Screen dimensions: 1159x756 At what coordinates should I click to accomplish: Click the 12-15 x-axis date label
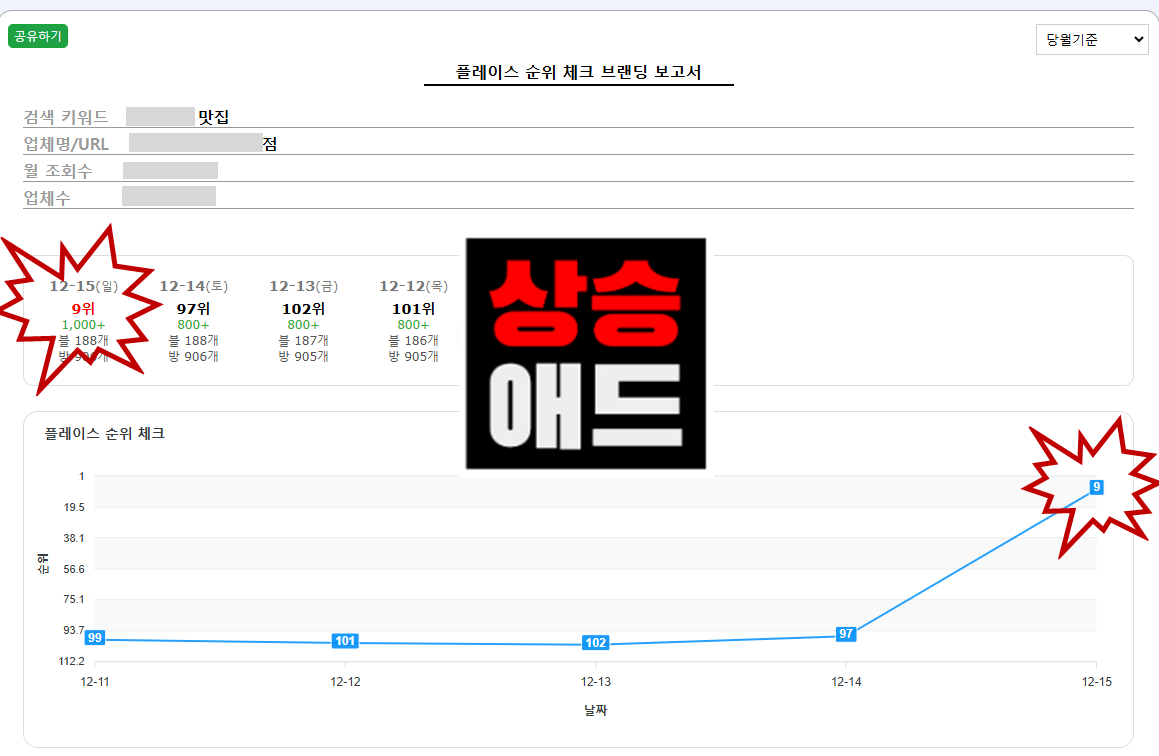pos(1097,681)
